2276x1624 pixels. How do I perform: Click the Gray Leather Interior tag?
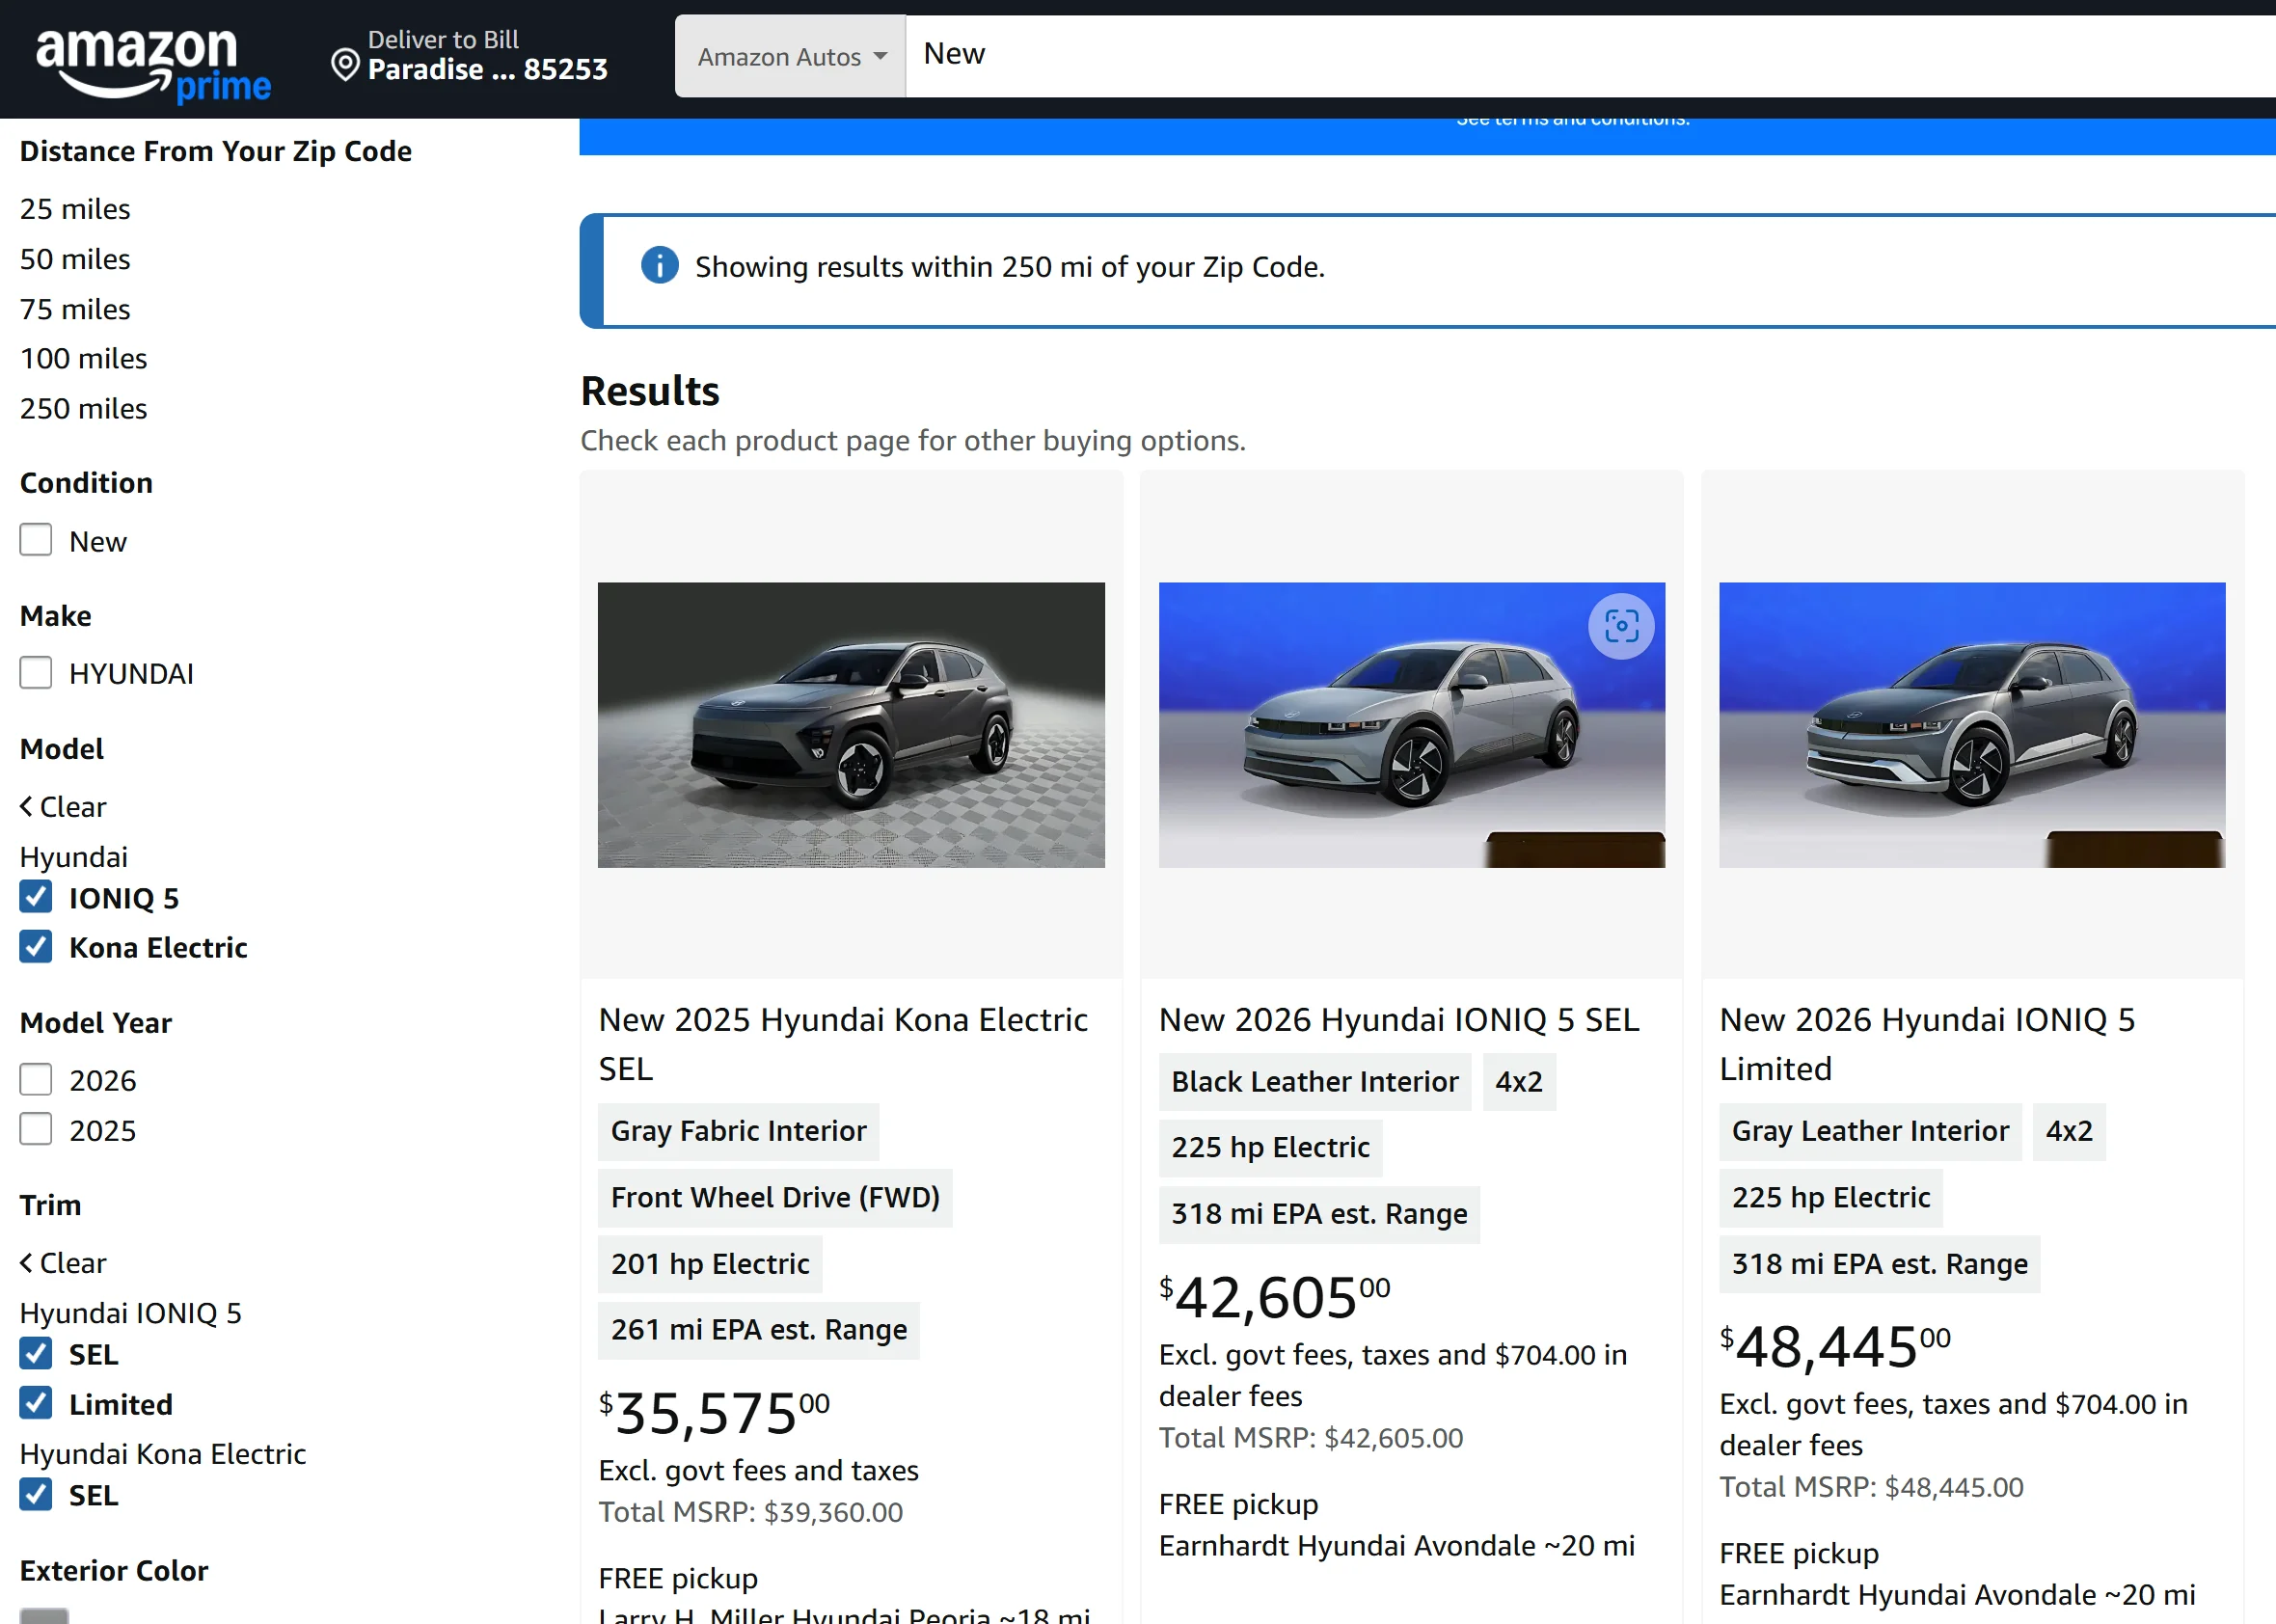pyautogui.click(x=1870, y=1131)
